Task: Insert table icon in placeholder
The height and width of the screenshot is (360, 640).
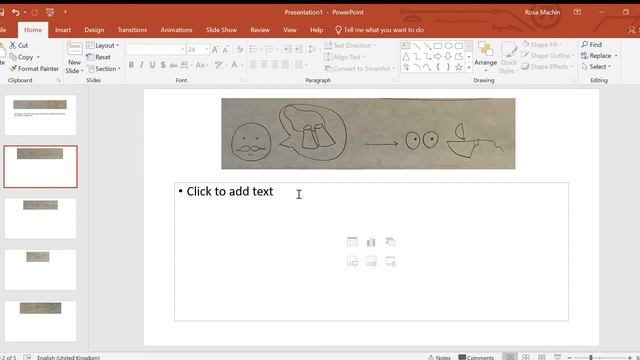Action: [352, 242]
